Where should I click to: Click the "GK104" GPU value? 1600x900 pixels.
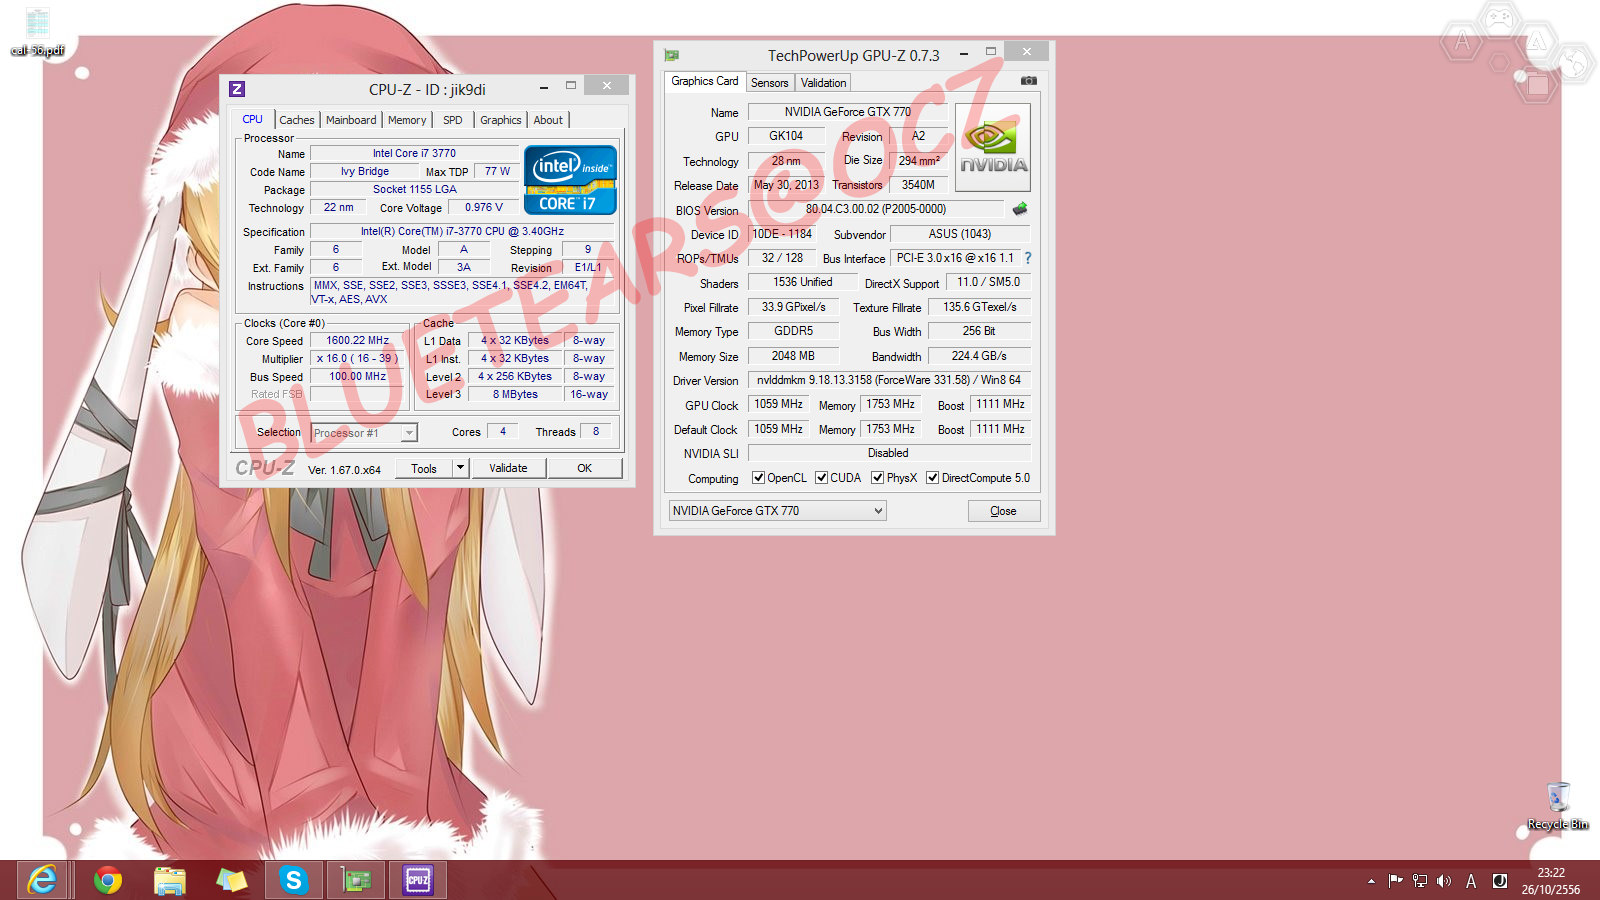click(786, 136)
